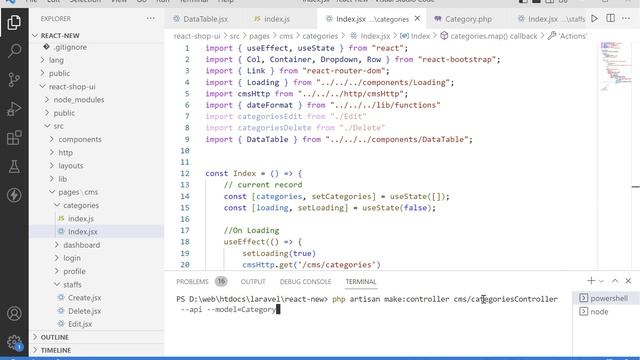Screen dimensions: 640x360
Task: Open the Search view in activity bar
Action: click(x=14, y=51)
